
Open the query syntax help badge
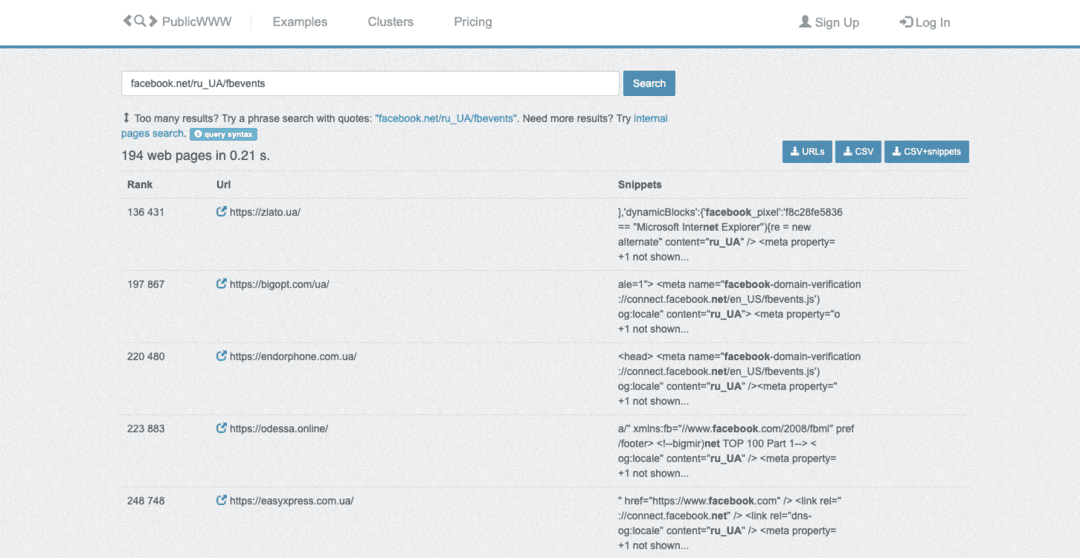click(x=224, y=134)
